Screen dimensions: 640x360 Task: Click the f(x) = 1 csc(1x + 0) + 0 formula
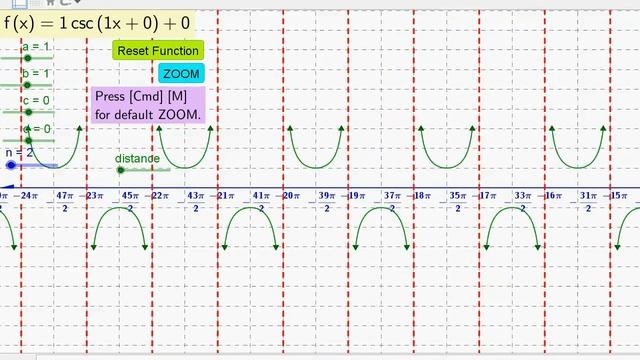[97, 23]
